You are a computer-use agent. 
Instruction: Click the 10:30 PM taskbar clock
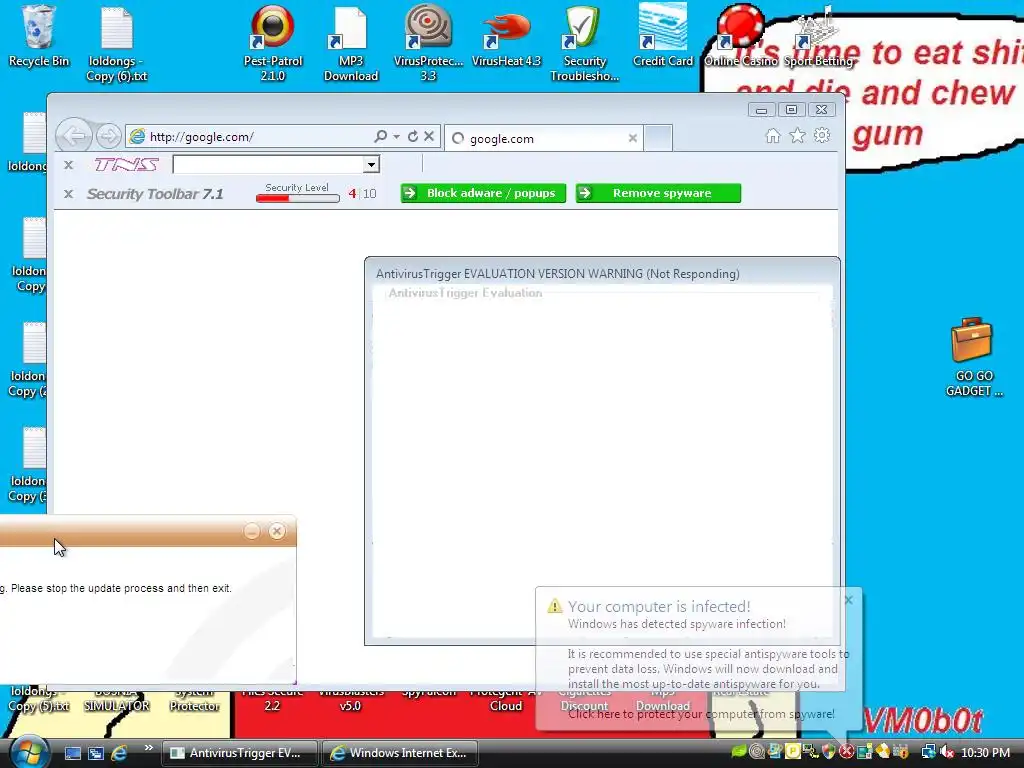pos(985,753)
